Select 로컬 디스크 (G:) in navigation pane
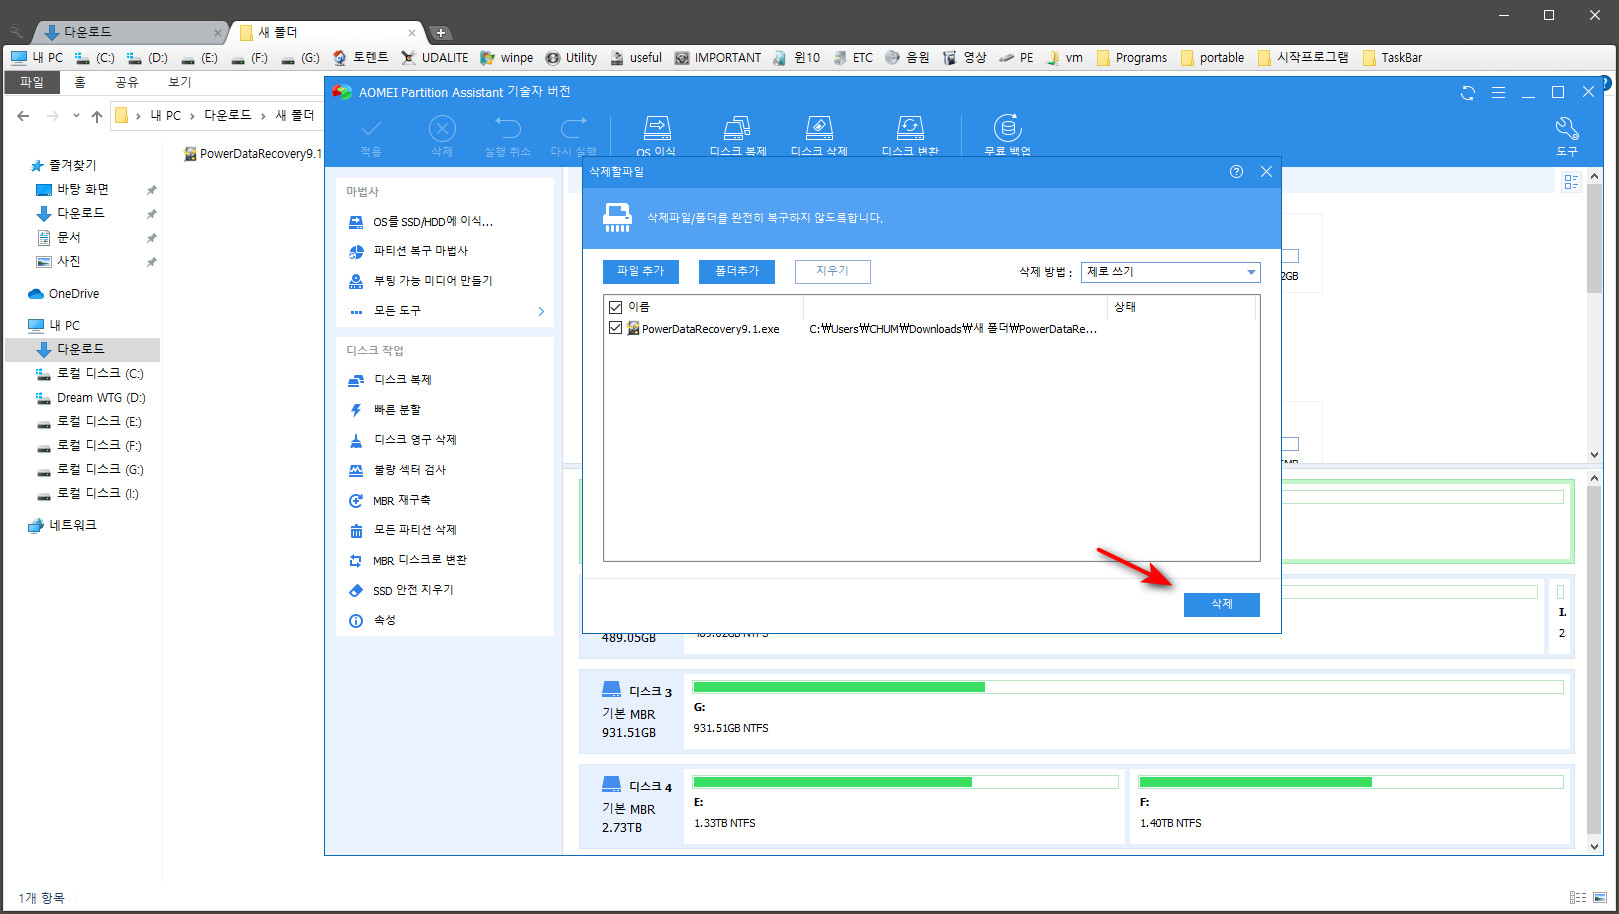This screenshot has width=1619, height=914. click(100, 469)
